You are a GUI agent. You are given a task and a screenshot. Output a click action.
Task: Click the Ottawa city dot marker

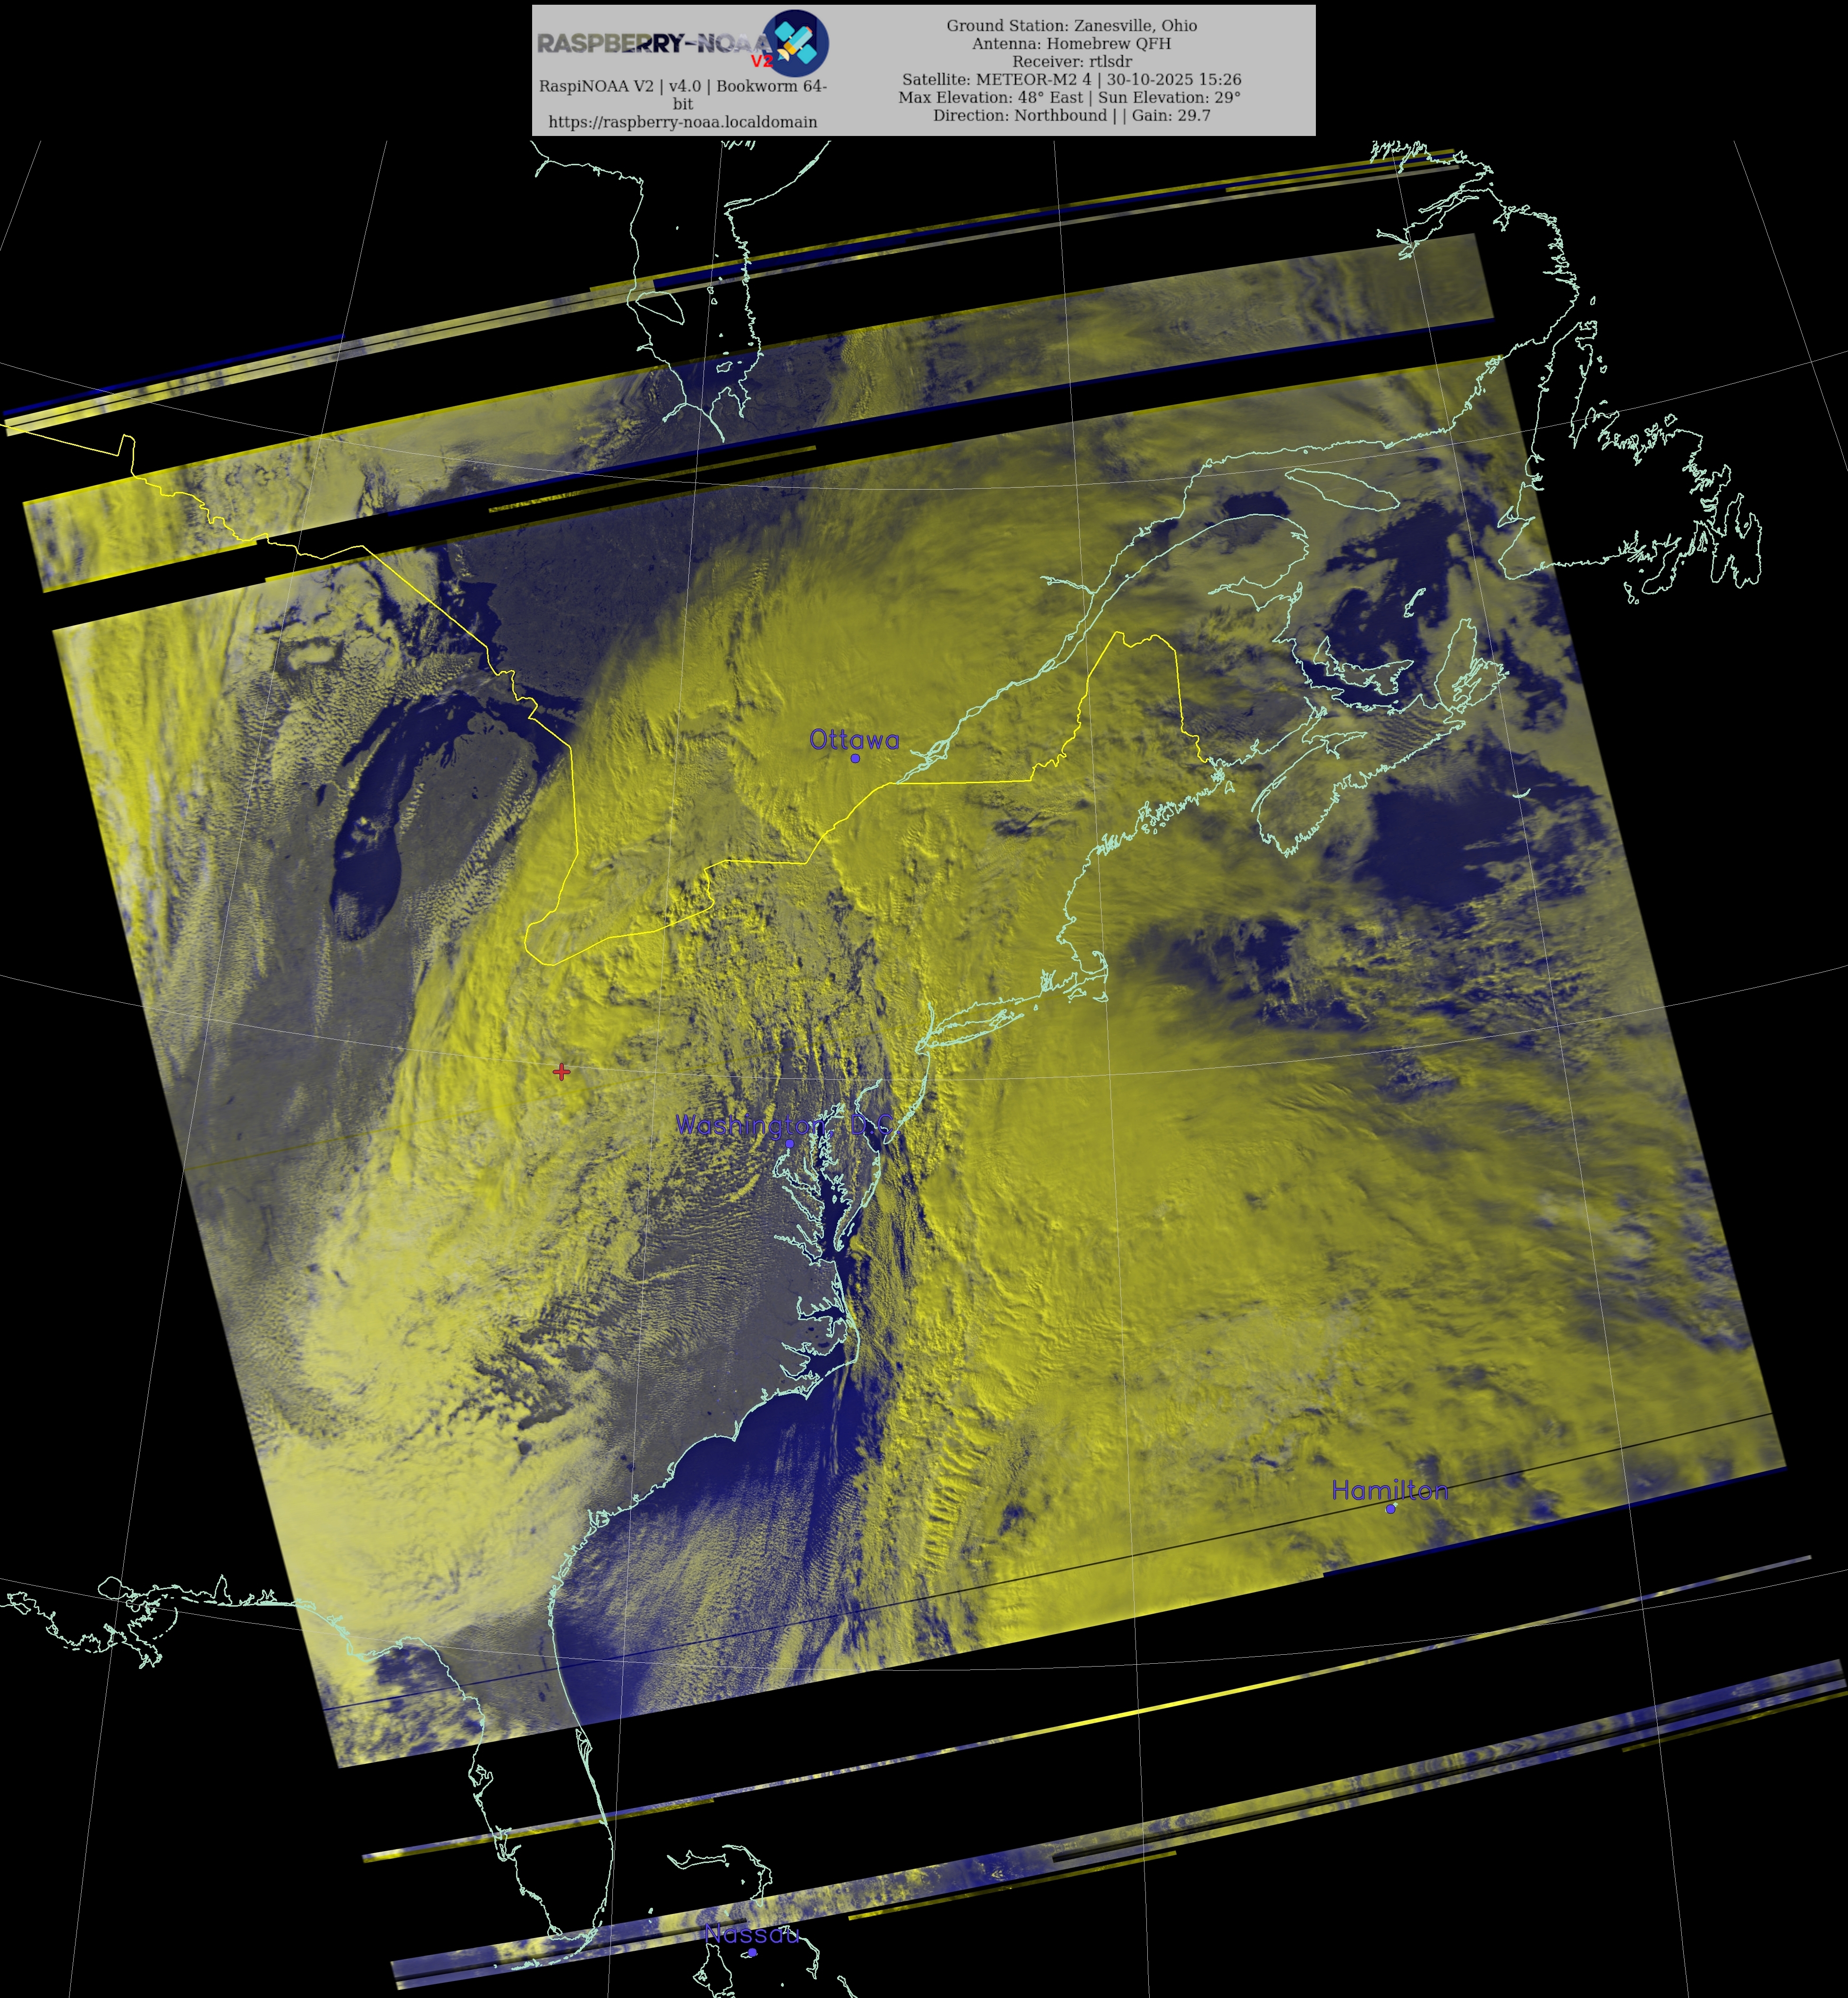pos(855,758)
